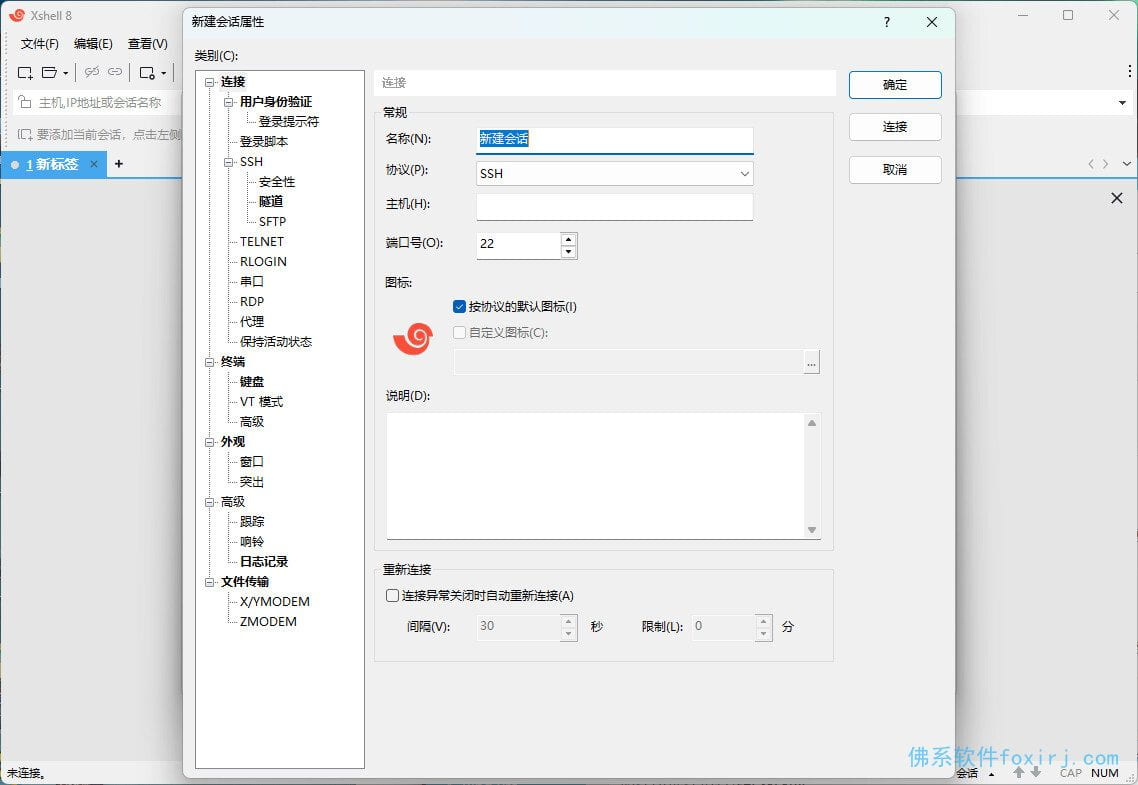Click the three-dot overflow icon in Xshell toolbar
The height and width of the screenshot is (785, 1138).
(x=1129, y=70)
